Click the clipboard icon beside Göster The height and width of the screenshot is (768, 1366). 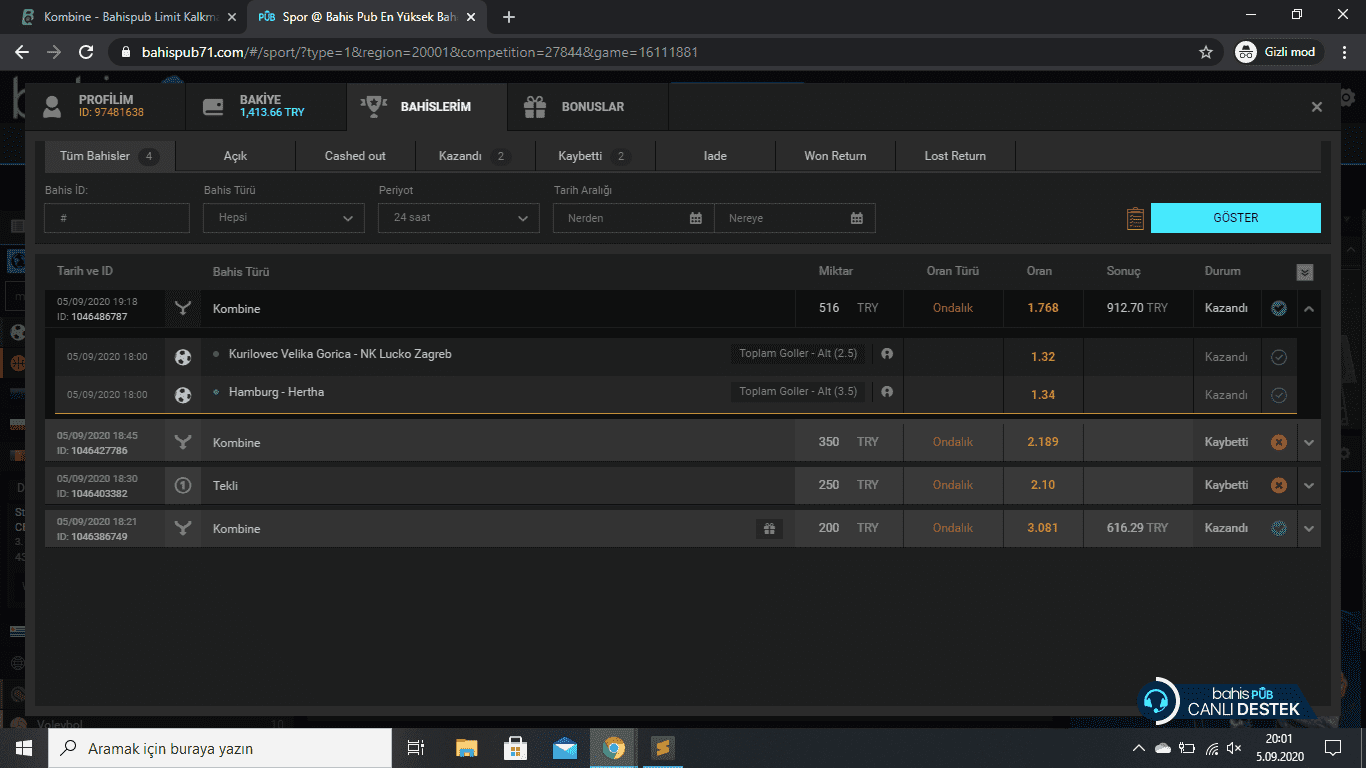click(1135, 218)
